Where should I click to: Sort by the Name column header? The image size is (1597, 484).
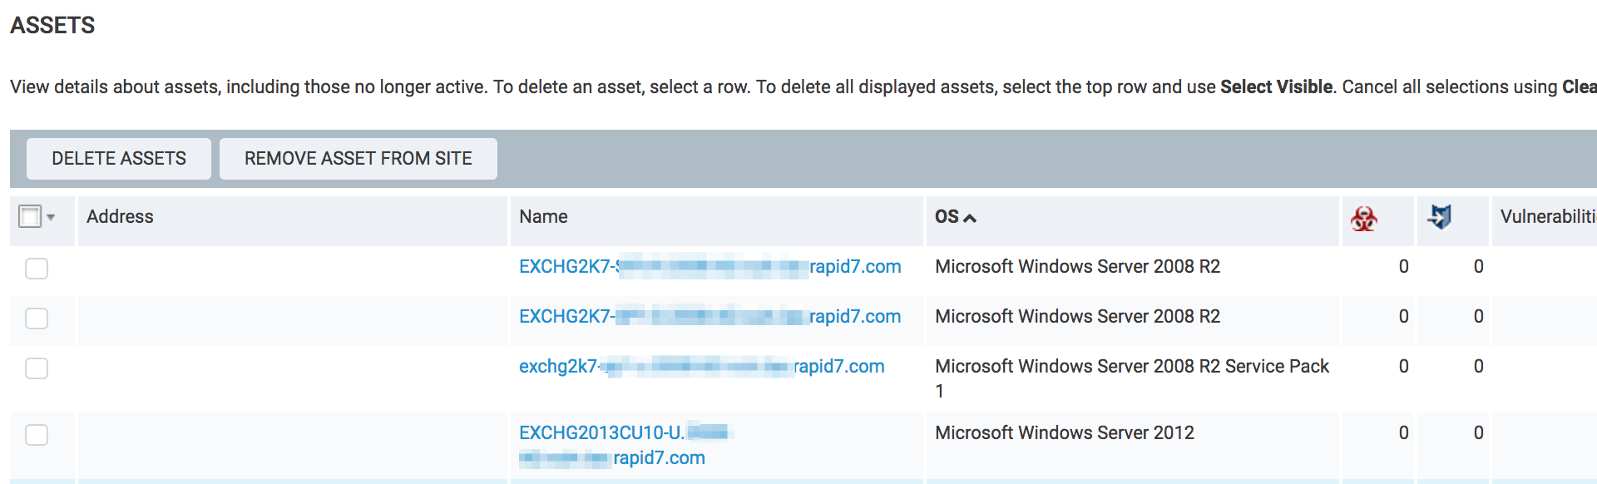pos(543,217)
